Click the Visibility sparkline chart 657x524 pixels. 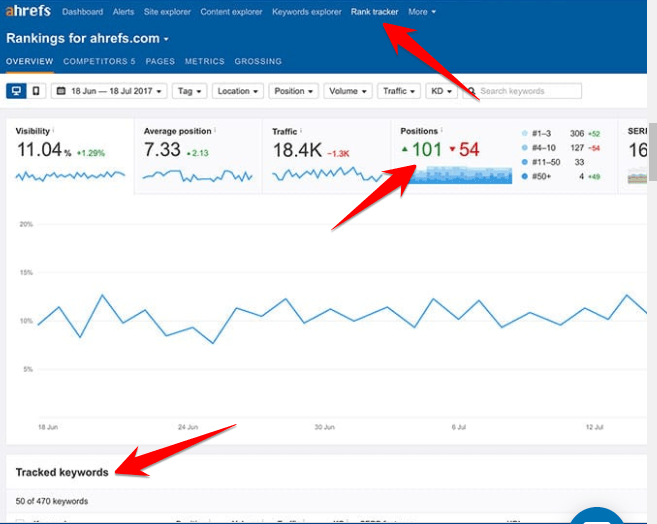70,176
